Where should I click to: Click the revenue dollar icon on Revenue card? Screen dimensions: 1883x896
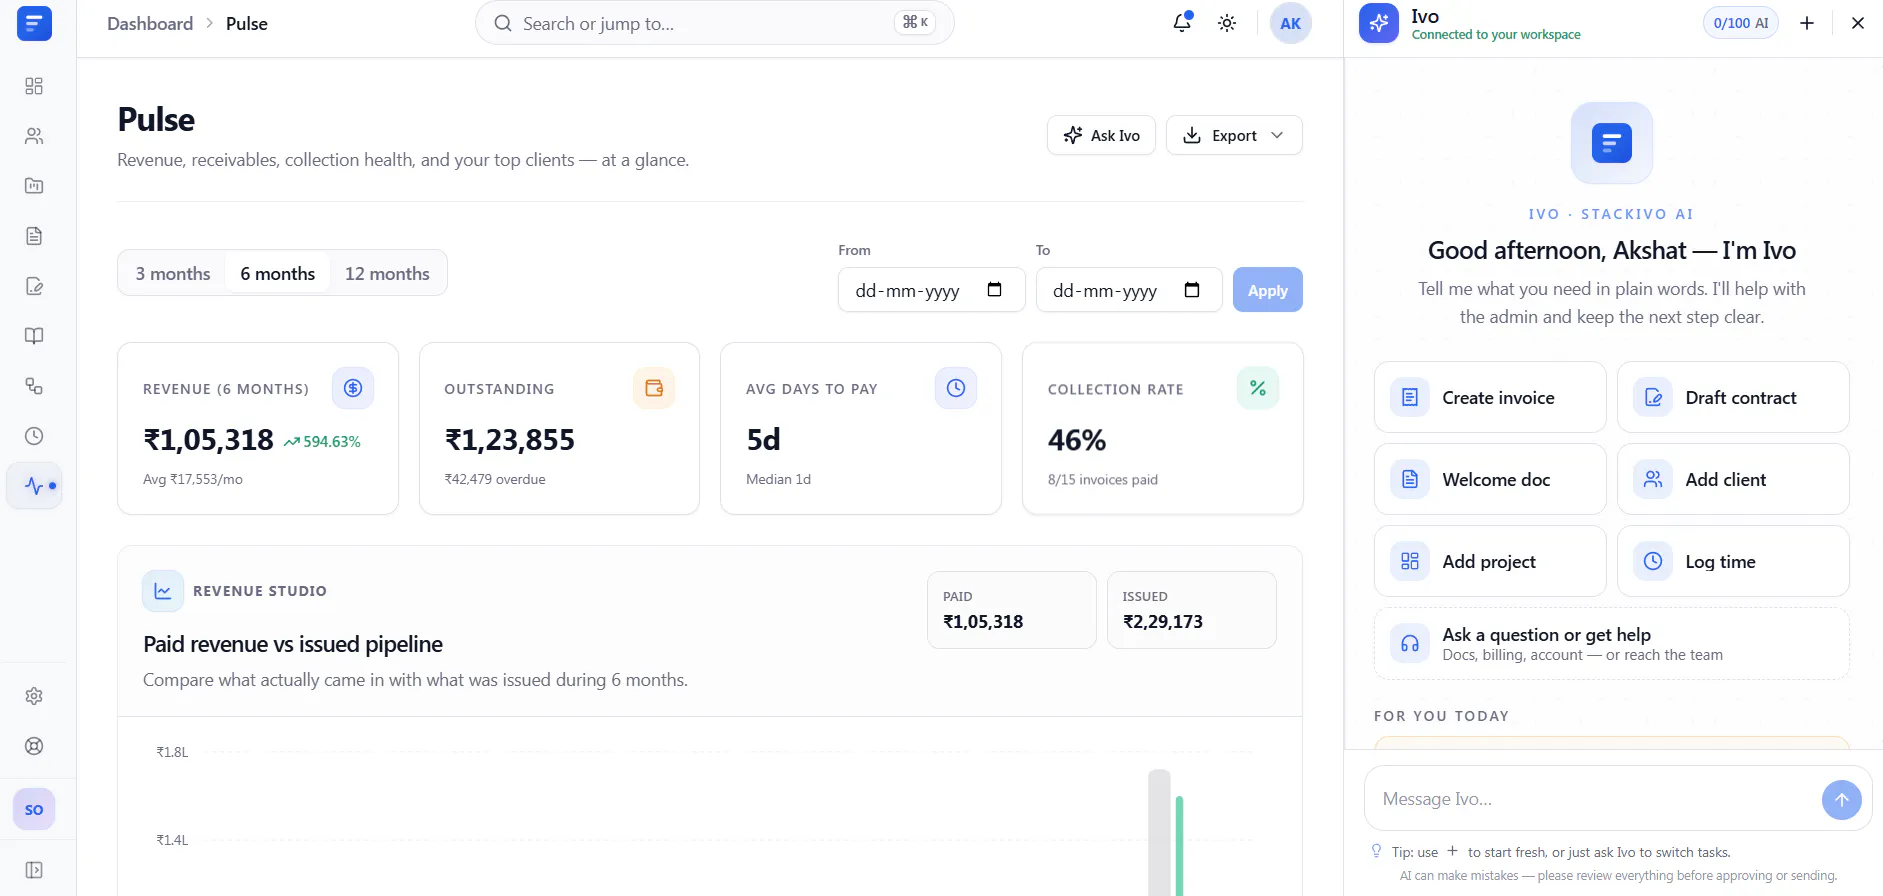[x=353, y=388]
